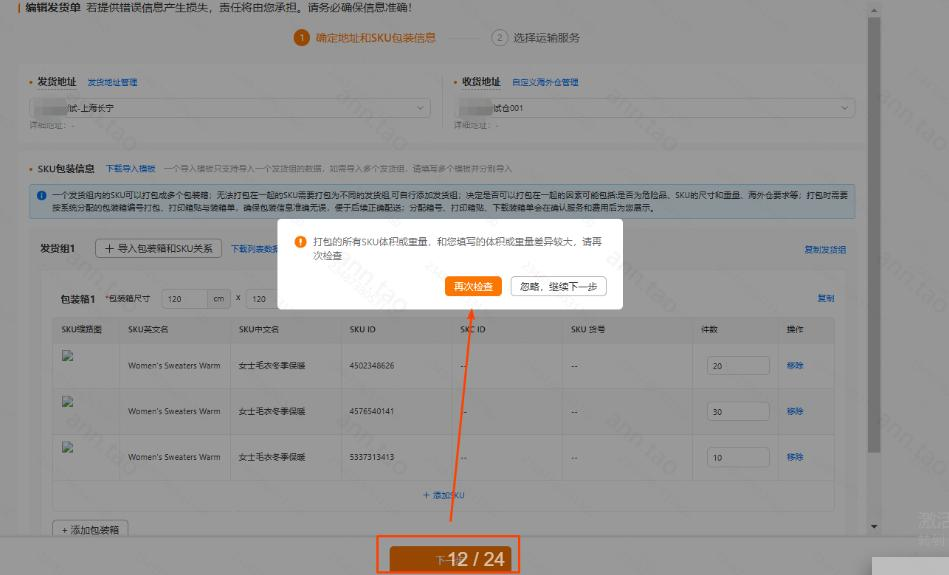Click thumbnail of SKU 4576540141
This screenshot has height=575, width=949.
click(68, 401)
